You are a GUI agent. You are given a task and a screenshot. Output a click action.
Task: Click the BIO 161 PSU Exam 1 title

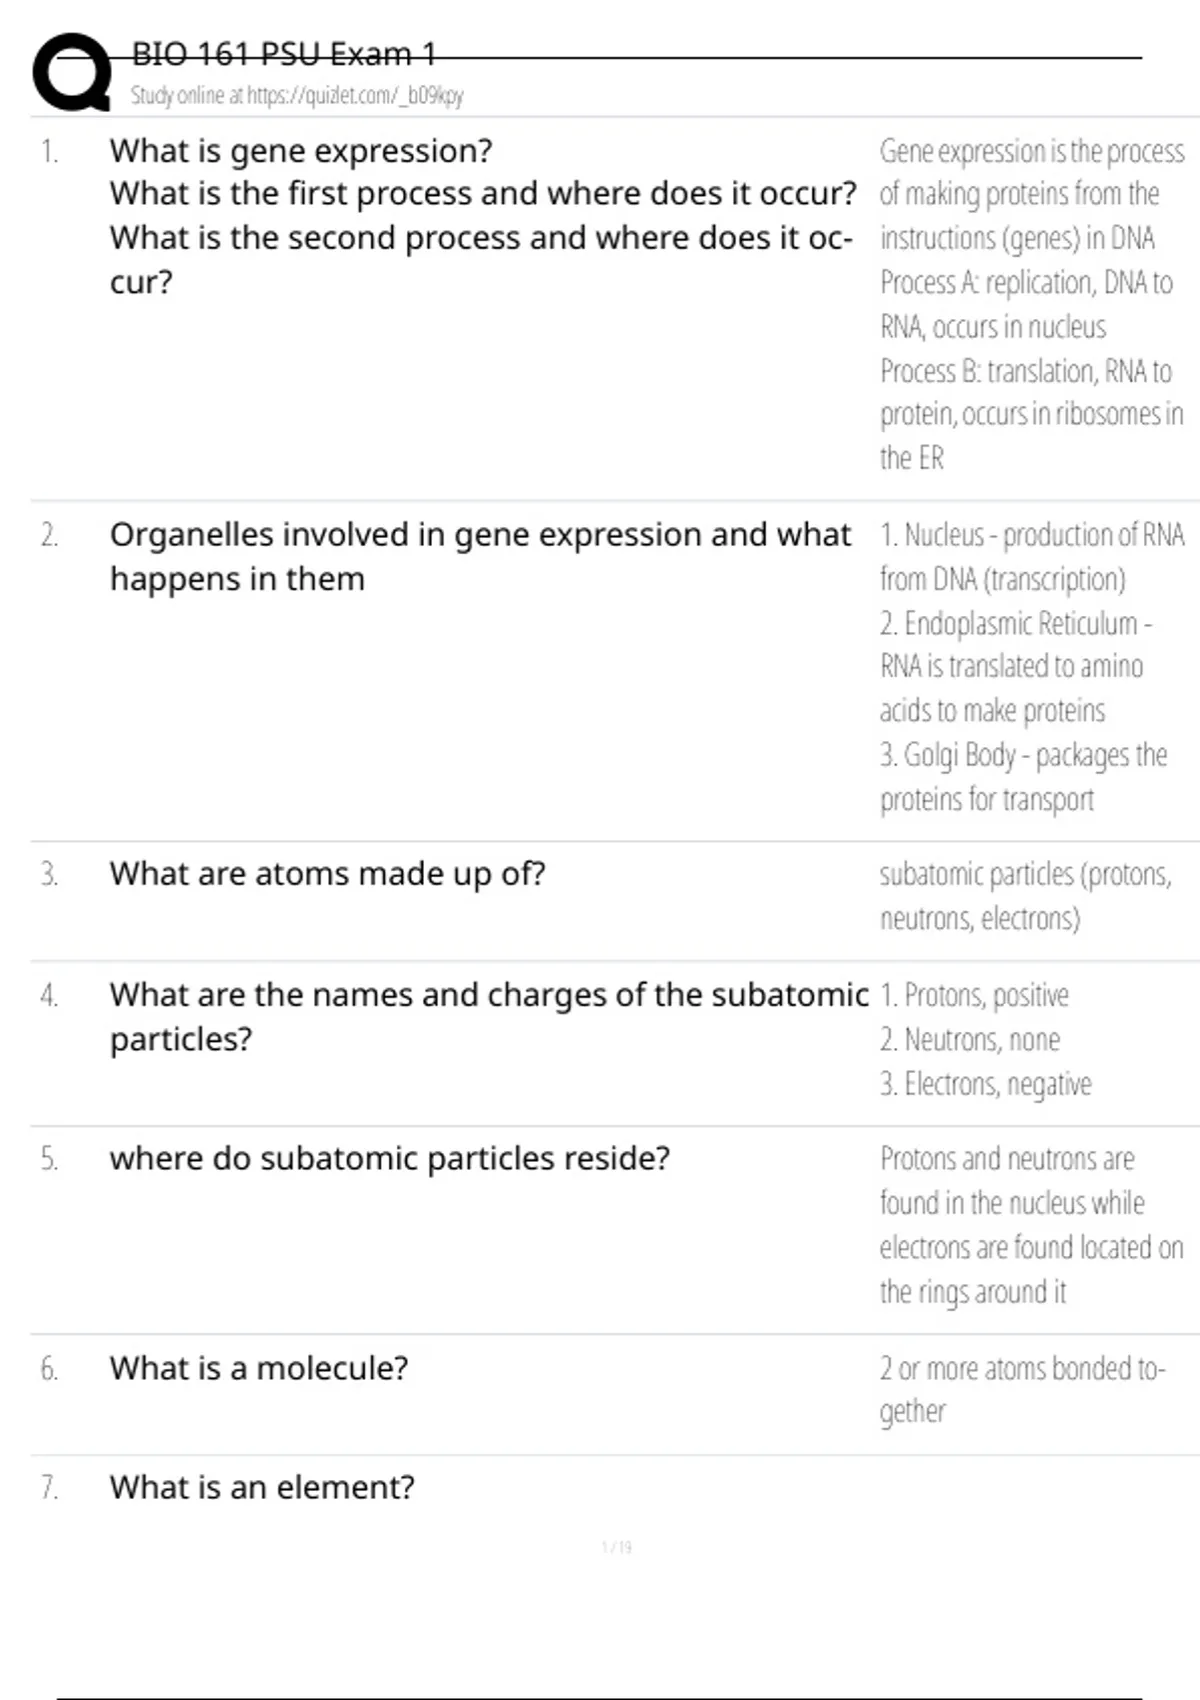pyautogui.click(x=284, y=54)
